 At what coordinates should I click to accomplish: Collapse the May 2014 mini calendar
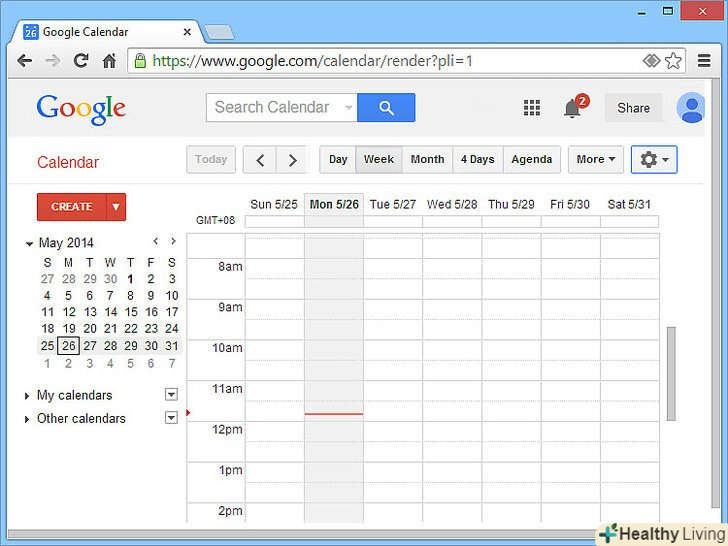[29, 243]
